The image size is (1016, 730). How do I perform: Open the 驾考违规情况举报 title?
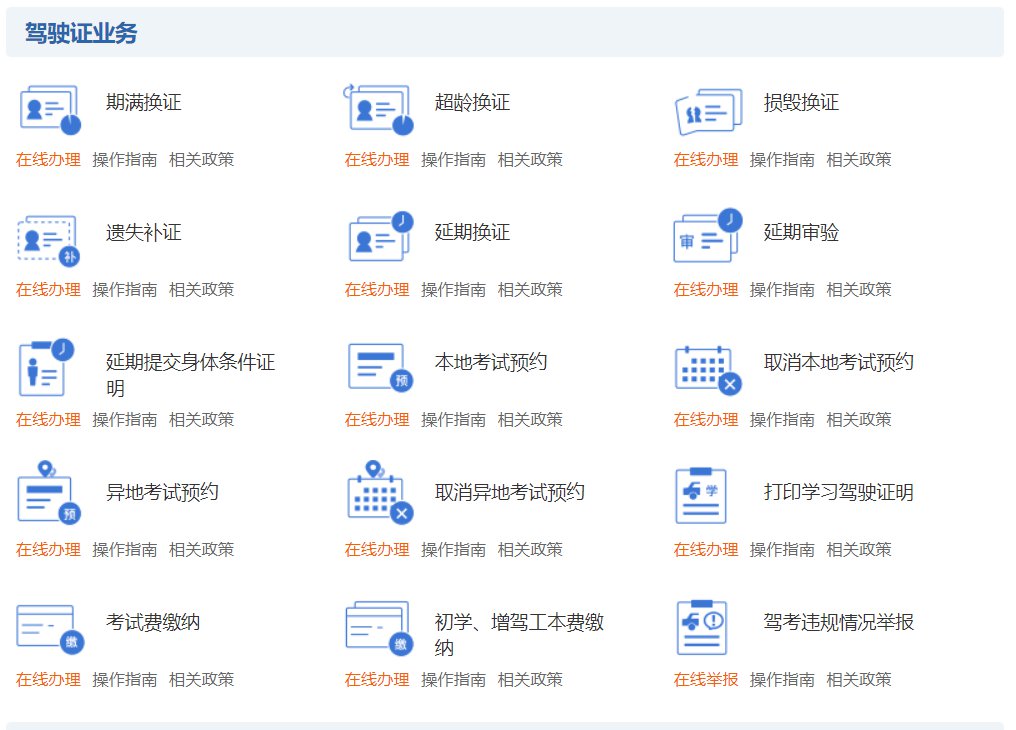(839, 622)
